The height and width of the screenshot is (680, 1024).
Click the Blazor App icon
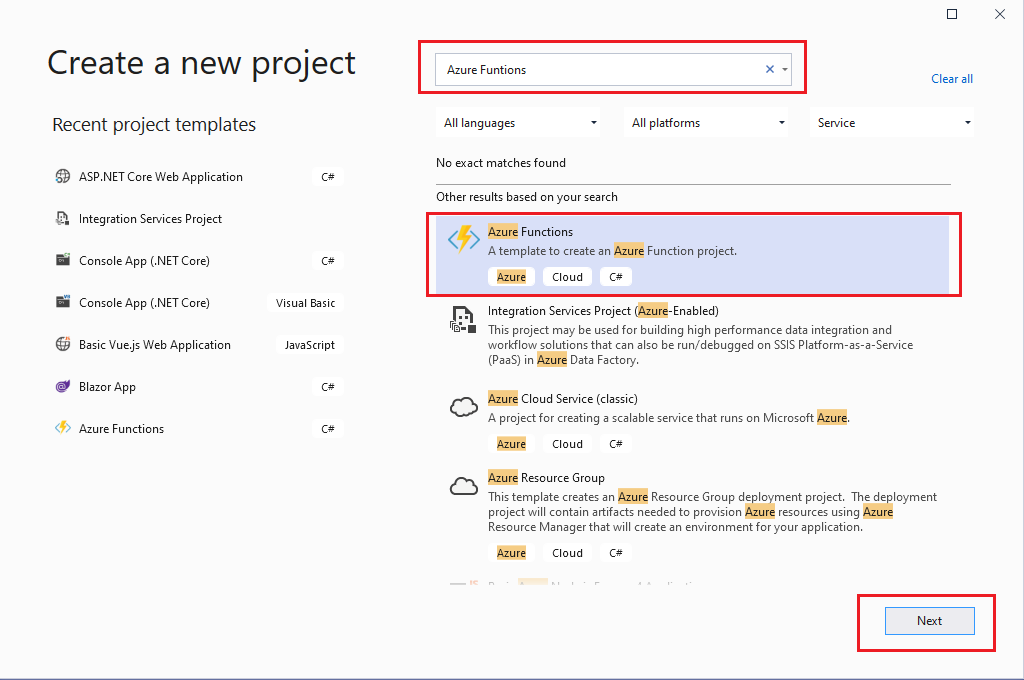tap(62, 386)
